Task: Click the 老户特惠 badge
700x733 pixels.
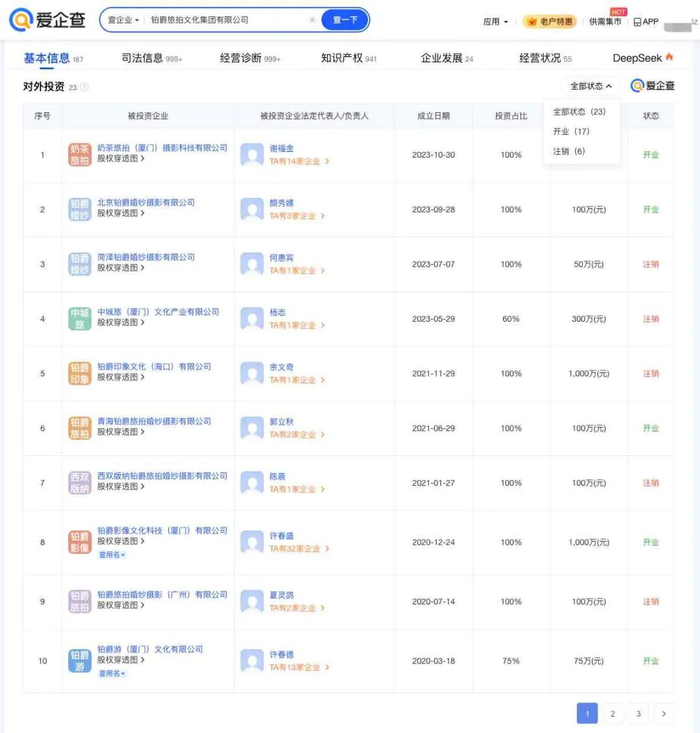Action: click(549, 22)
